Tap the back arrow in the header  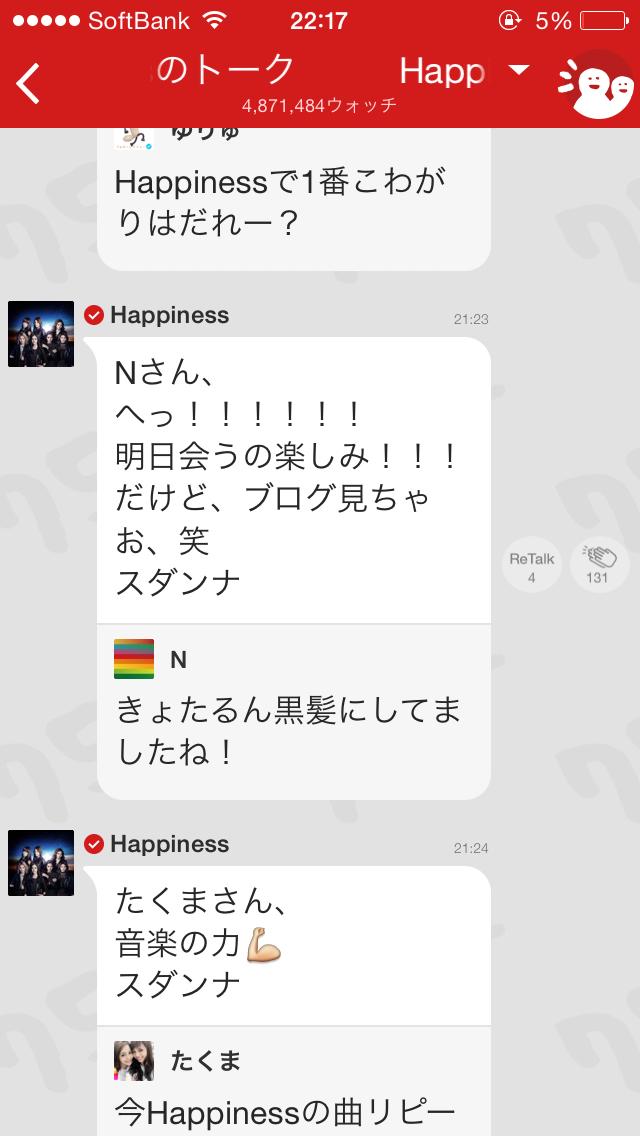click(x=28, y=83)
